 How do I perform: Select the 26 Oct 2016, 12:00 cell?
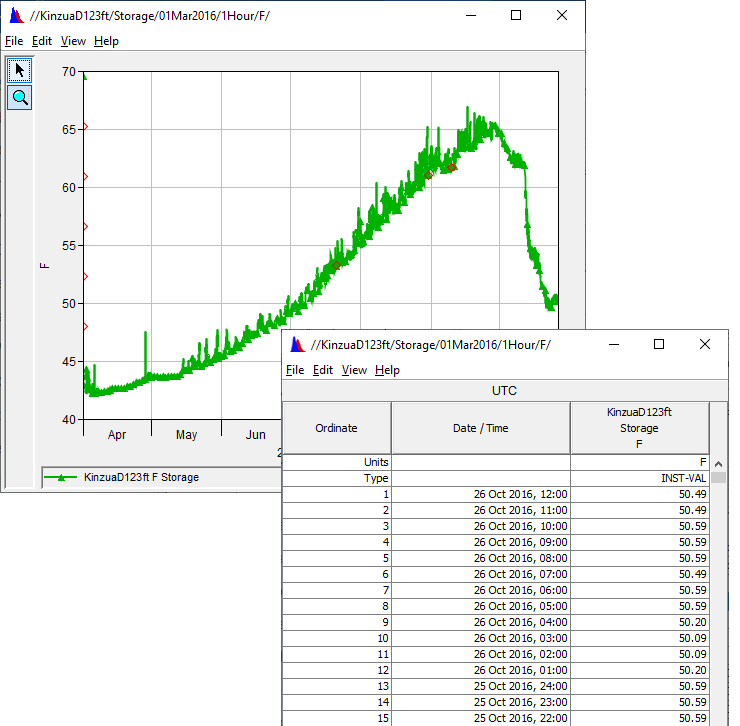point(480,495)
